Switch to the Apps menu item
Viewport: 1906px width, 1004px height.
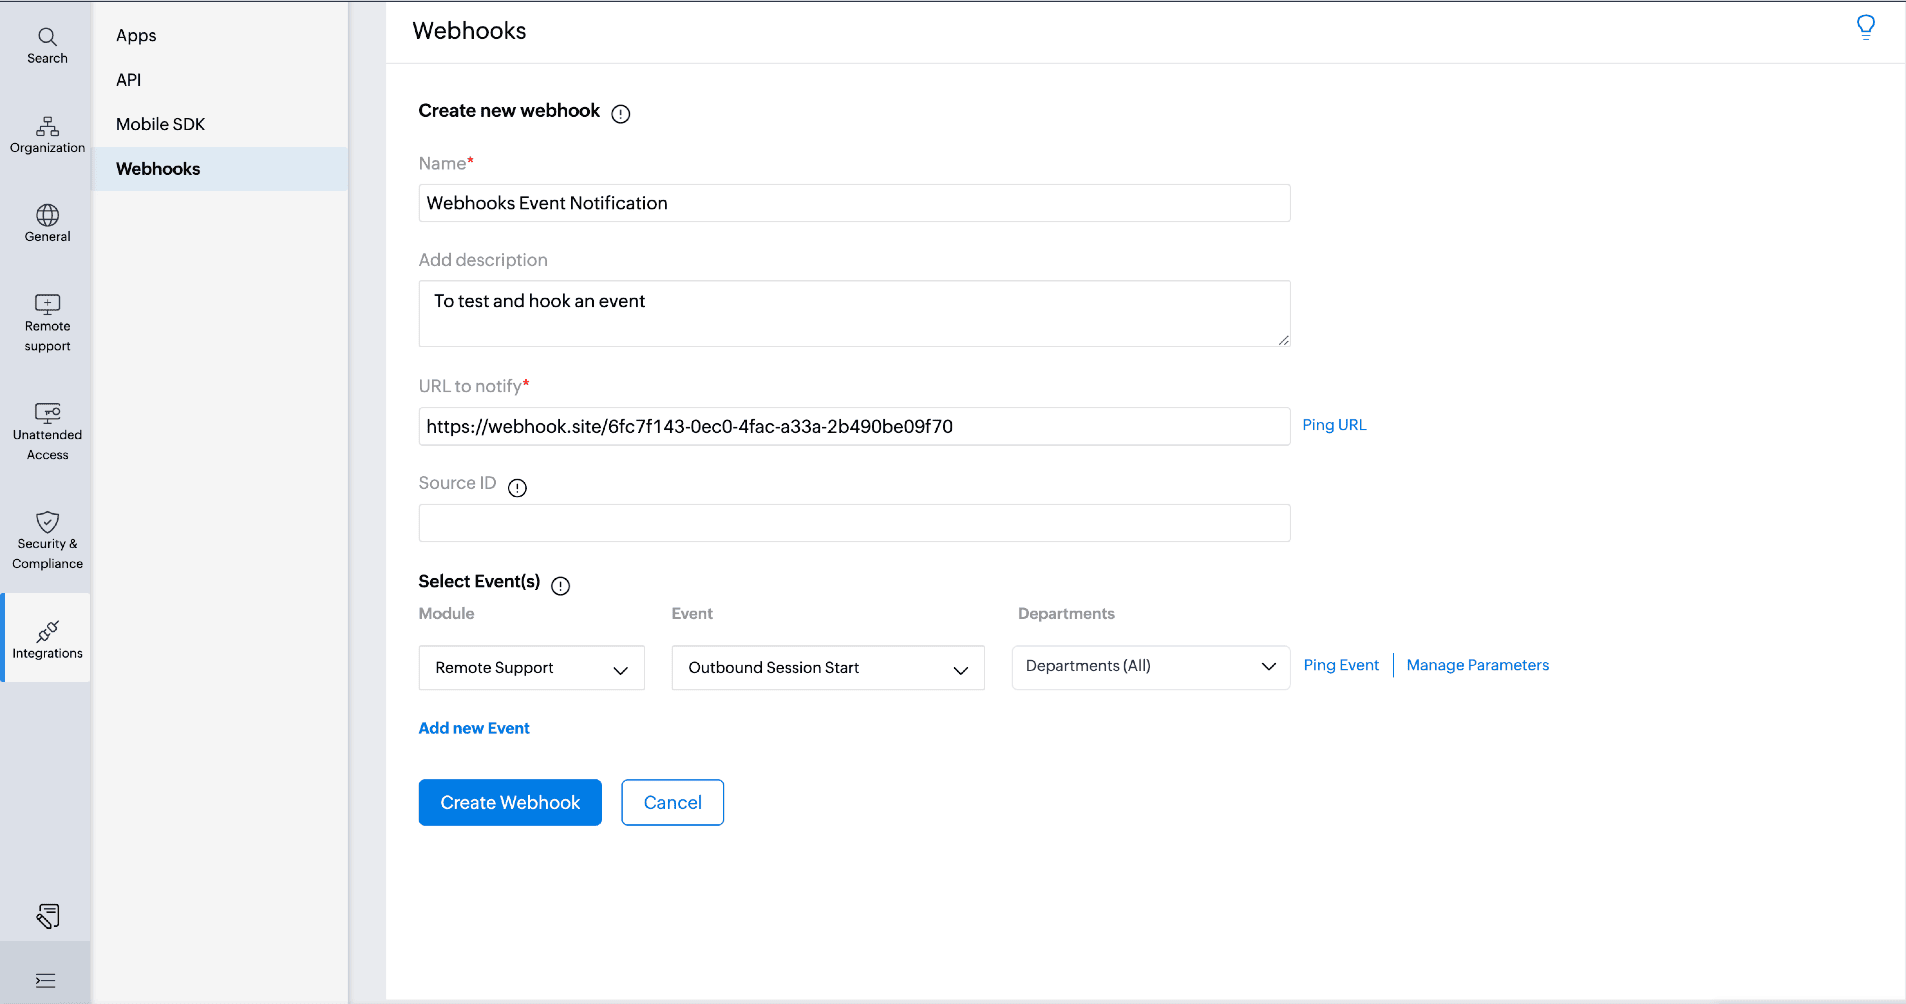pos(136,35)
